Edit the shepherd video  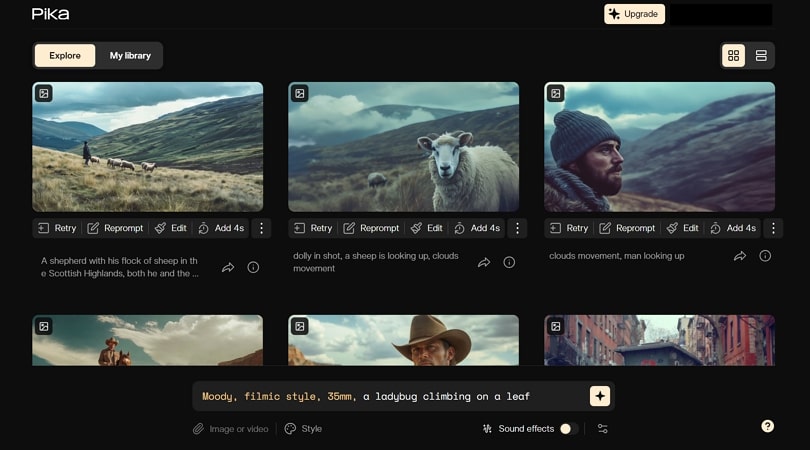(171, 228)
